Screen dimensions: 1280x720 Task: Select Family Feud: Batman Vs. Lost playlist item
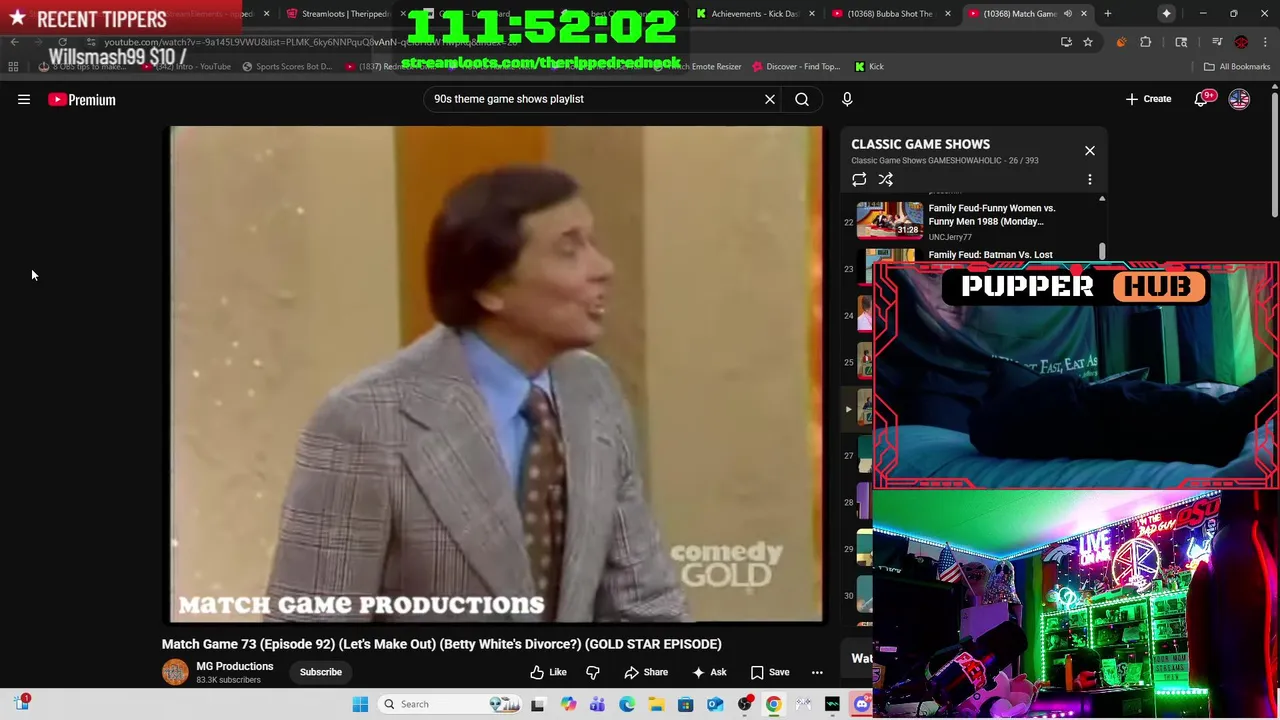[x=990, y=255]
